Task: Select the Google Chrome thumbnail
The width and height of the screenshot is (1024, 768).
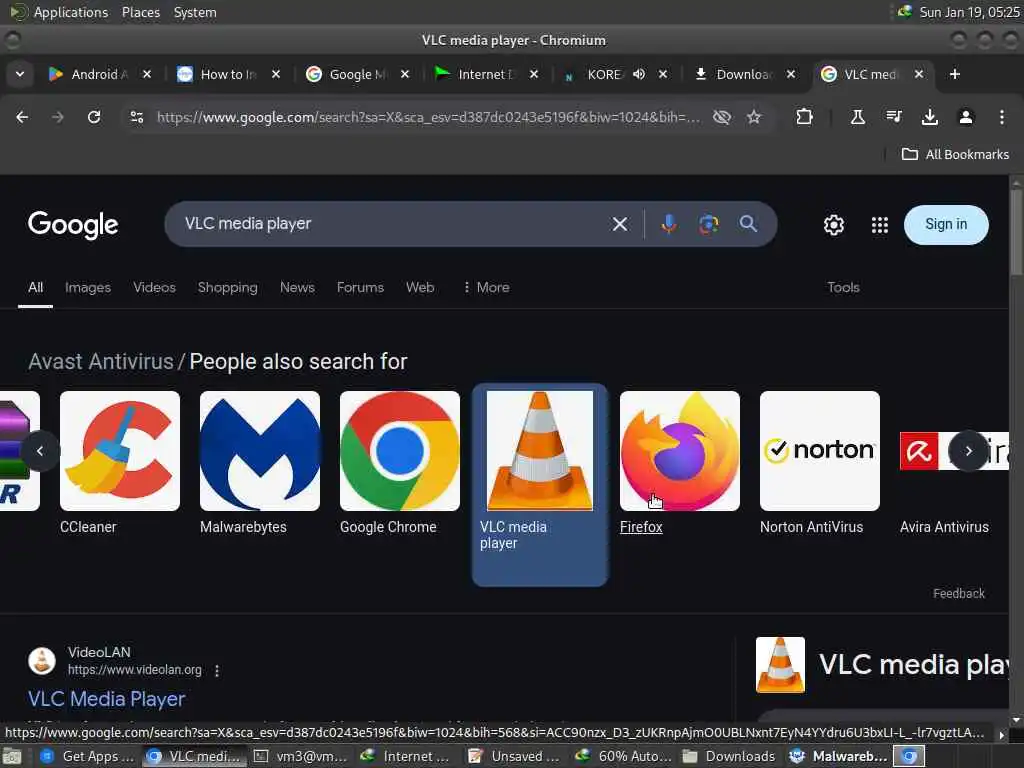Action: [400, 451]
